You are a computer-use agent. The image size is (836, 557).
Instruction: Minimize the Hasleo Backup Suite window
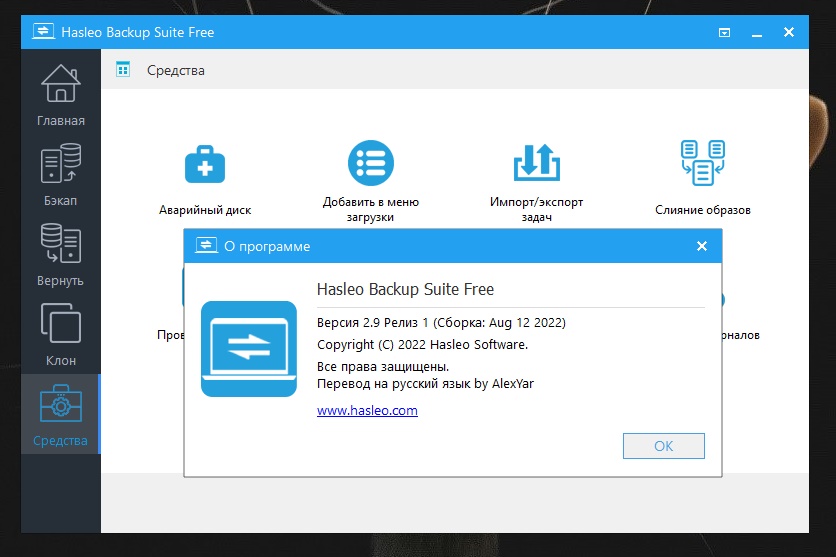coord(757,33)
